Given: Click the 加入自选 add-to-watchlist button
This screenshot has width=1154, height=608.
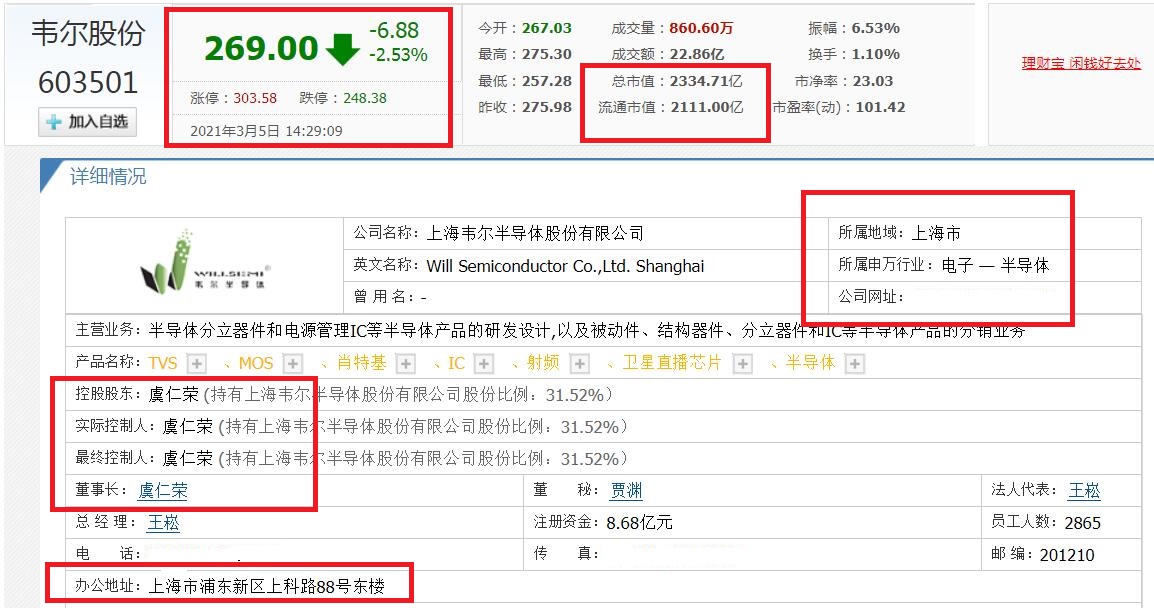Looking at the screenshot, I should (x=88, y=122).
